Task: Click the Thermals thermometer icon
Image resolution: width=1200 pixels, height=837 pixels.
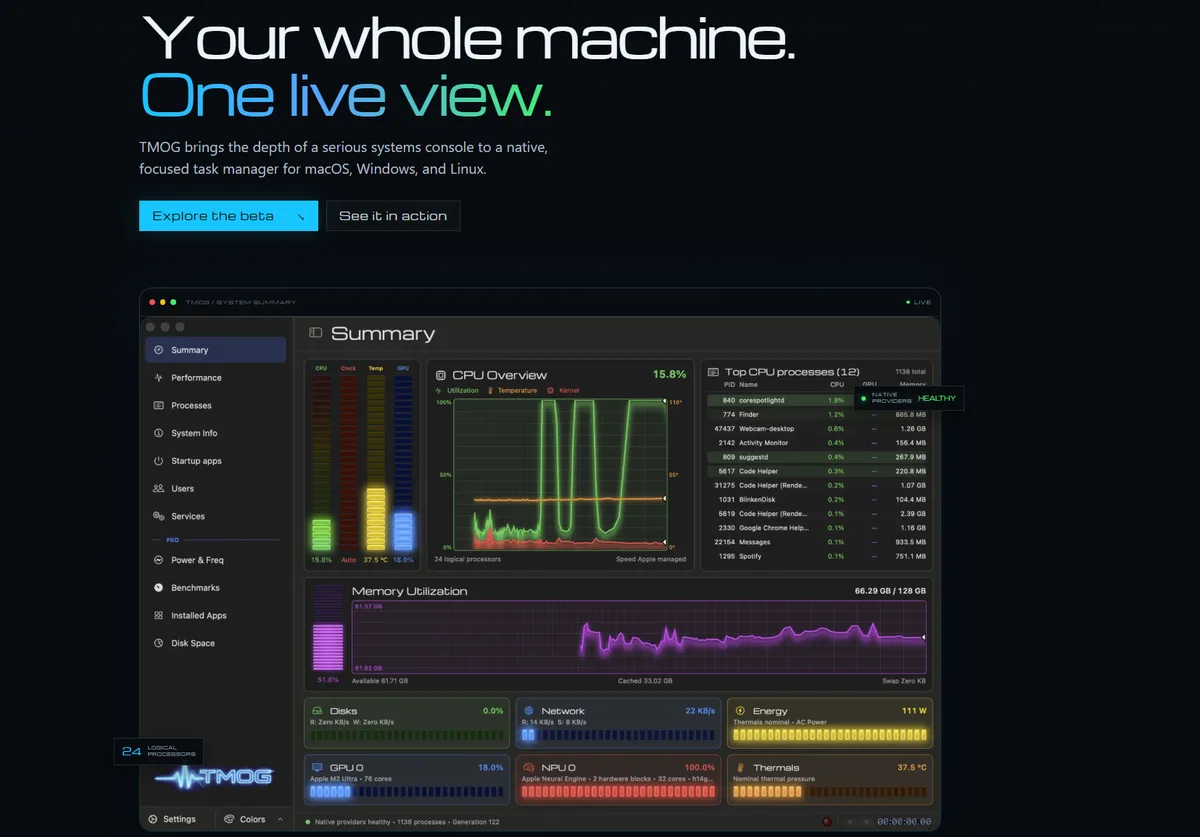Action: [741, 768]
